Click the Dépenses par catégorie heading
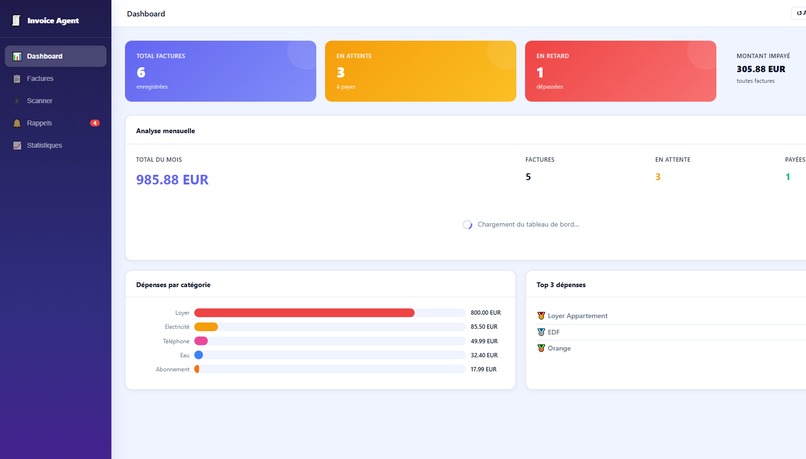 point(173,285)
